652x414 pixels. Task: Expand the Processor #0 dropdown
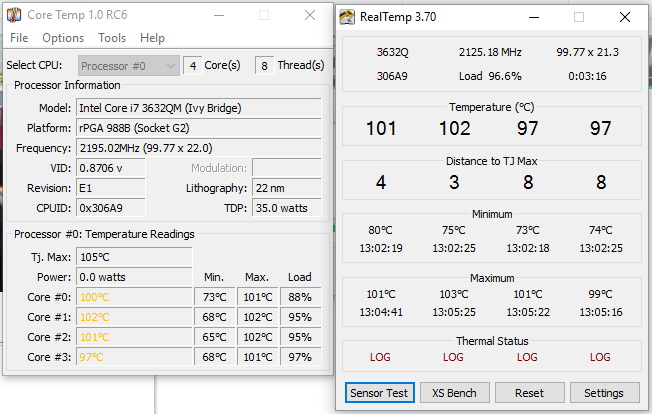(128, 66)
